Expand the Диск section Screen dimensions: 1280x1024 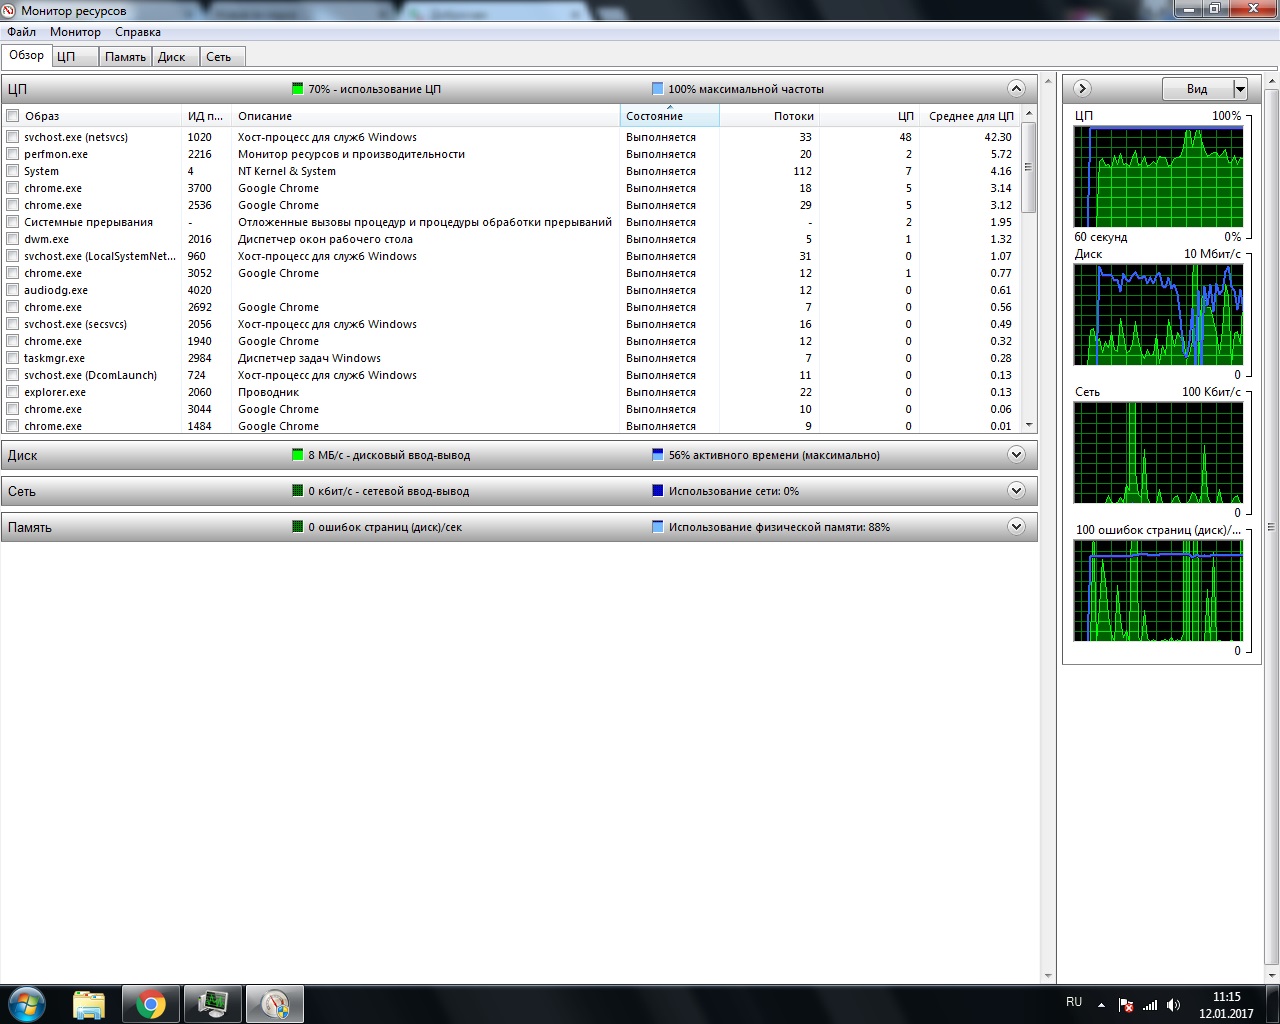pos(1016,455)
